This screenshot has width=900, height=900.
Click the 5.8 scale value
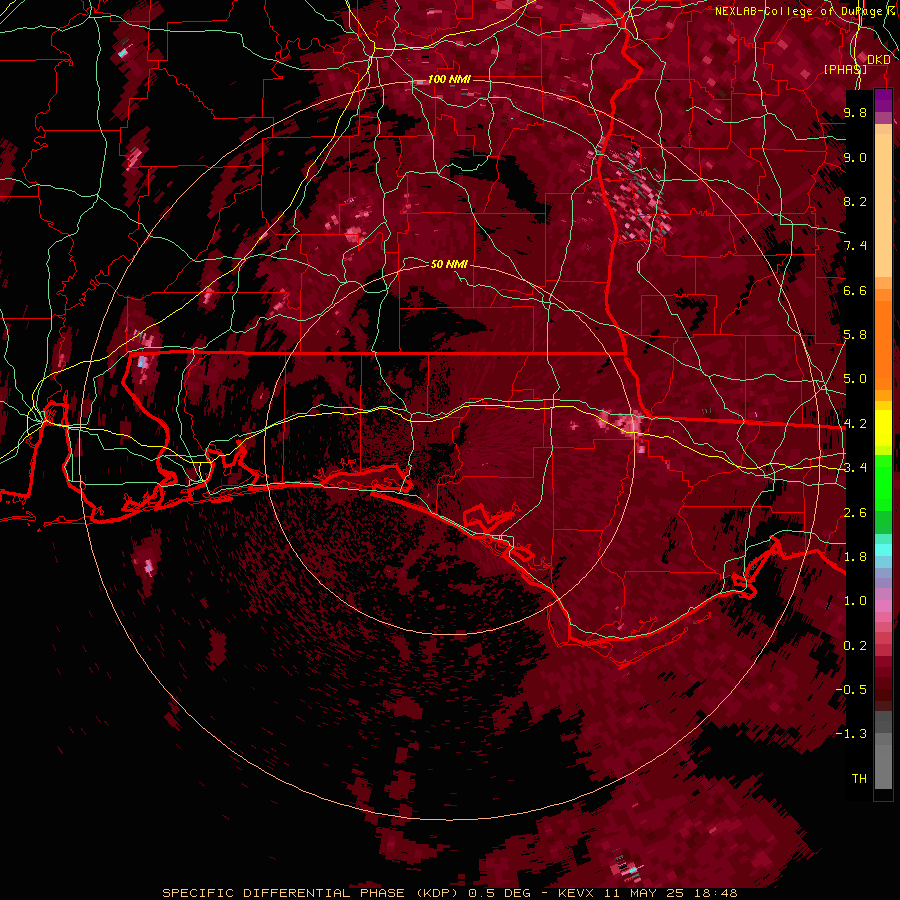(855, 335)
